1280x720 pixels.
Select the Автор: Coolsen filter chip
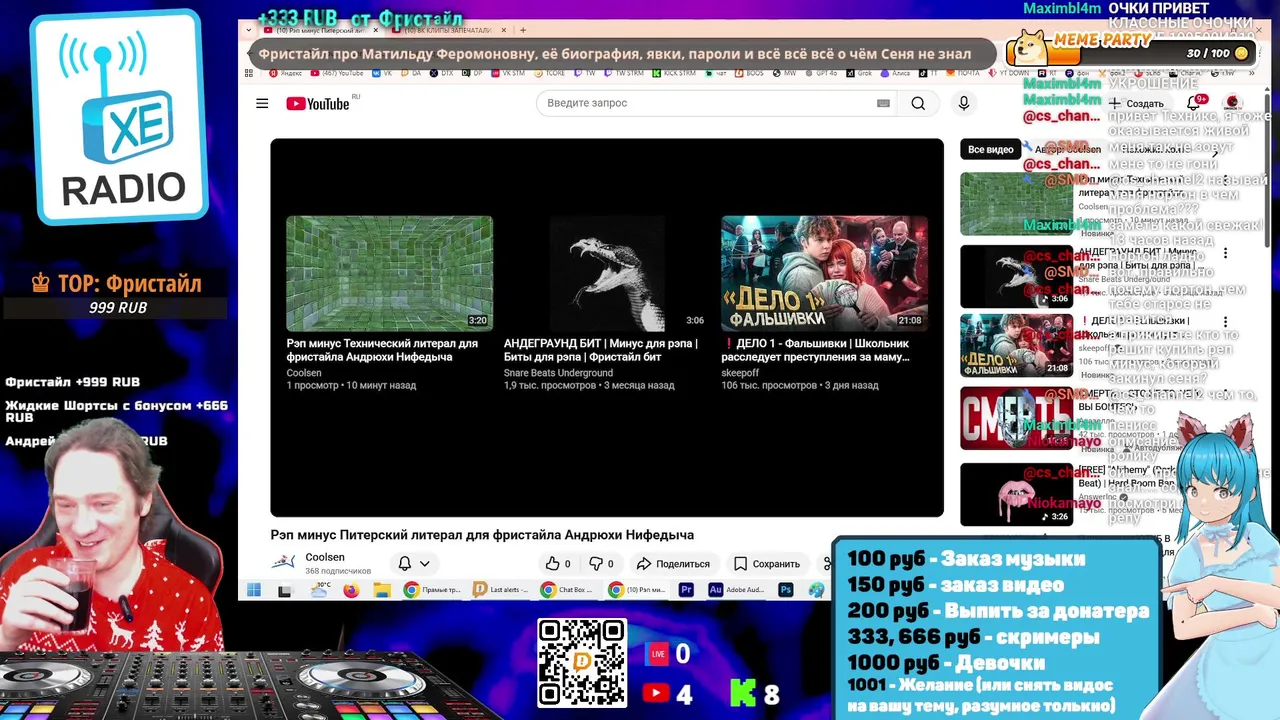pos(1065,149)
